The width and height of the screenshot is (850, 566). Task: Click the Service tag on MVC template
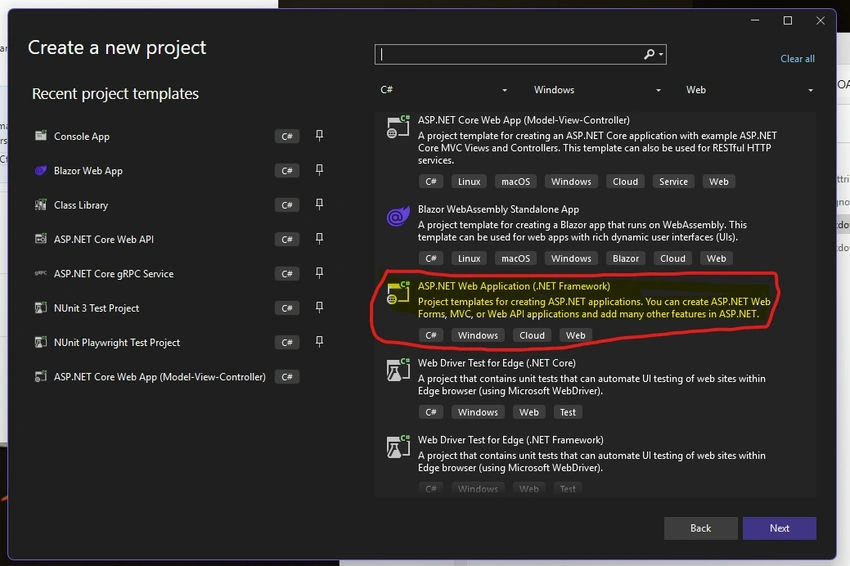click(673, 182)
